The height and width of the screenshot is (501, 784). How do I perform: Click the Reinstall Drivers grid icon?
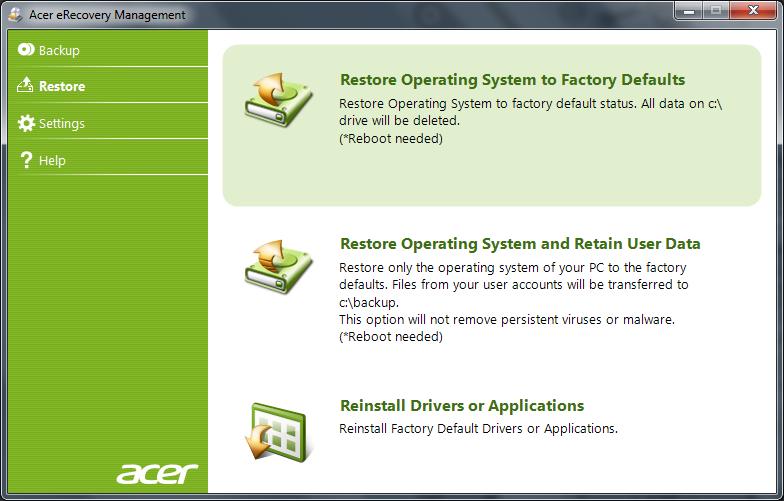(279, 432)
